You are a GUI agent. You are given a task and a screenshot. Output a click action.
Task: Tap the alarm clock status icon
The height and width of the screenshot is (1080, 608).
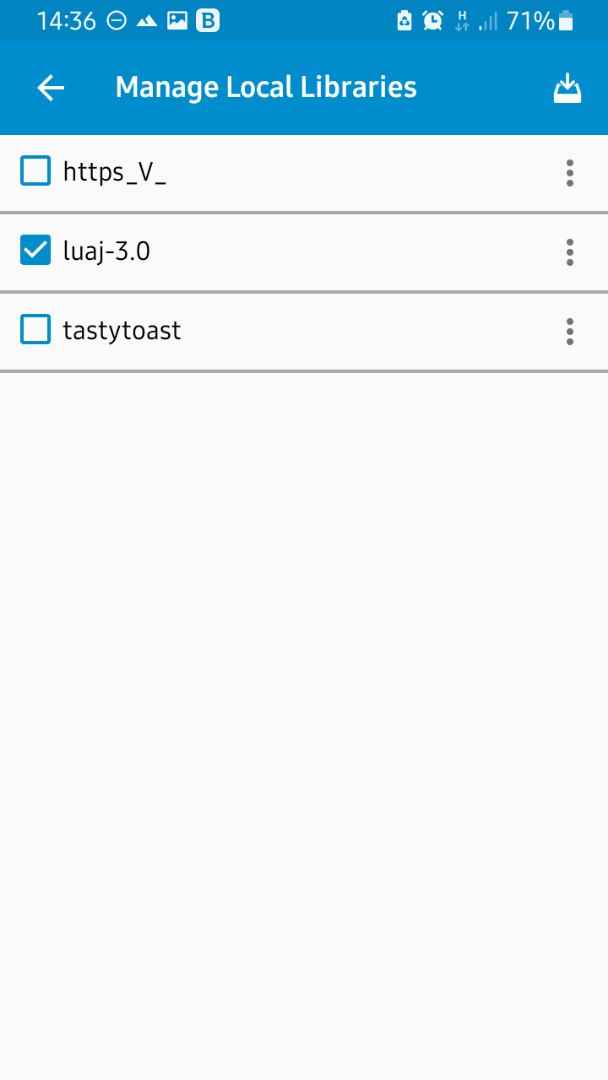pos(432,21)
